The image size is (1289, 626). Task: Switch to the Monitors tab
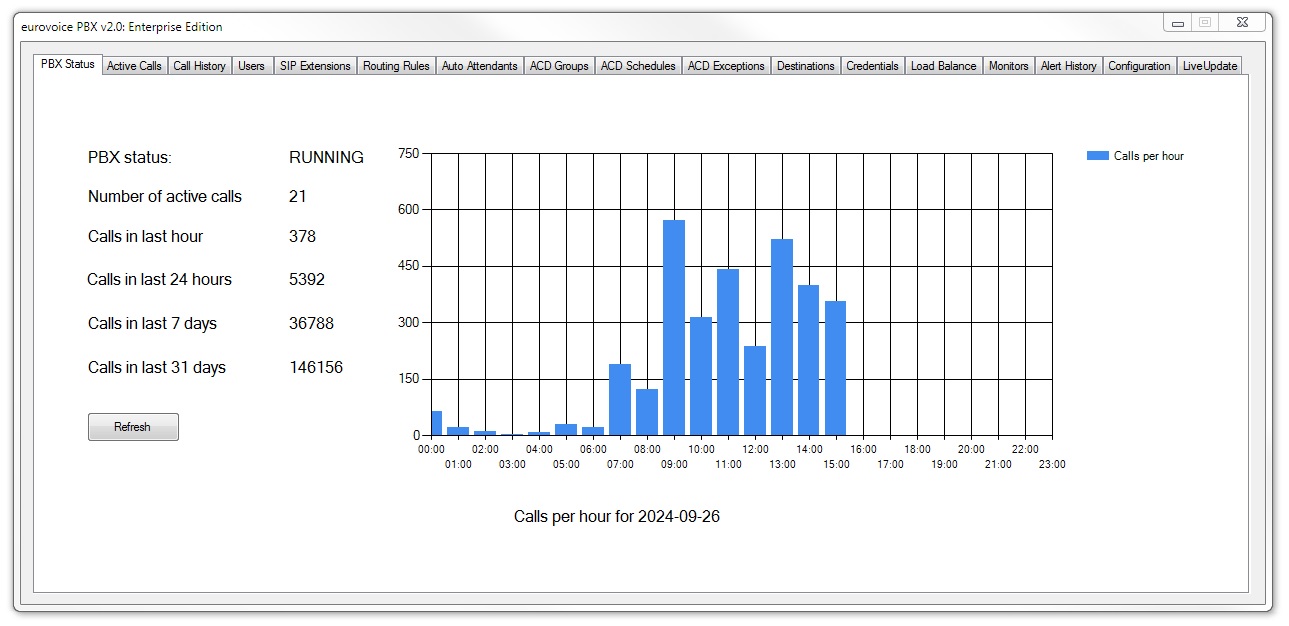[1008, 66]
